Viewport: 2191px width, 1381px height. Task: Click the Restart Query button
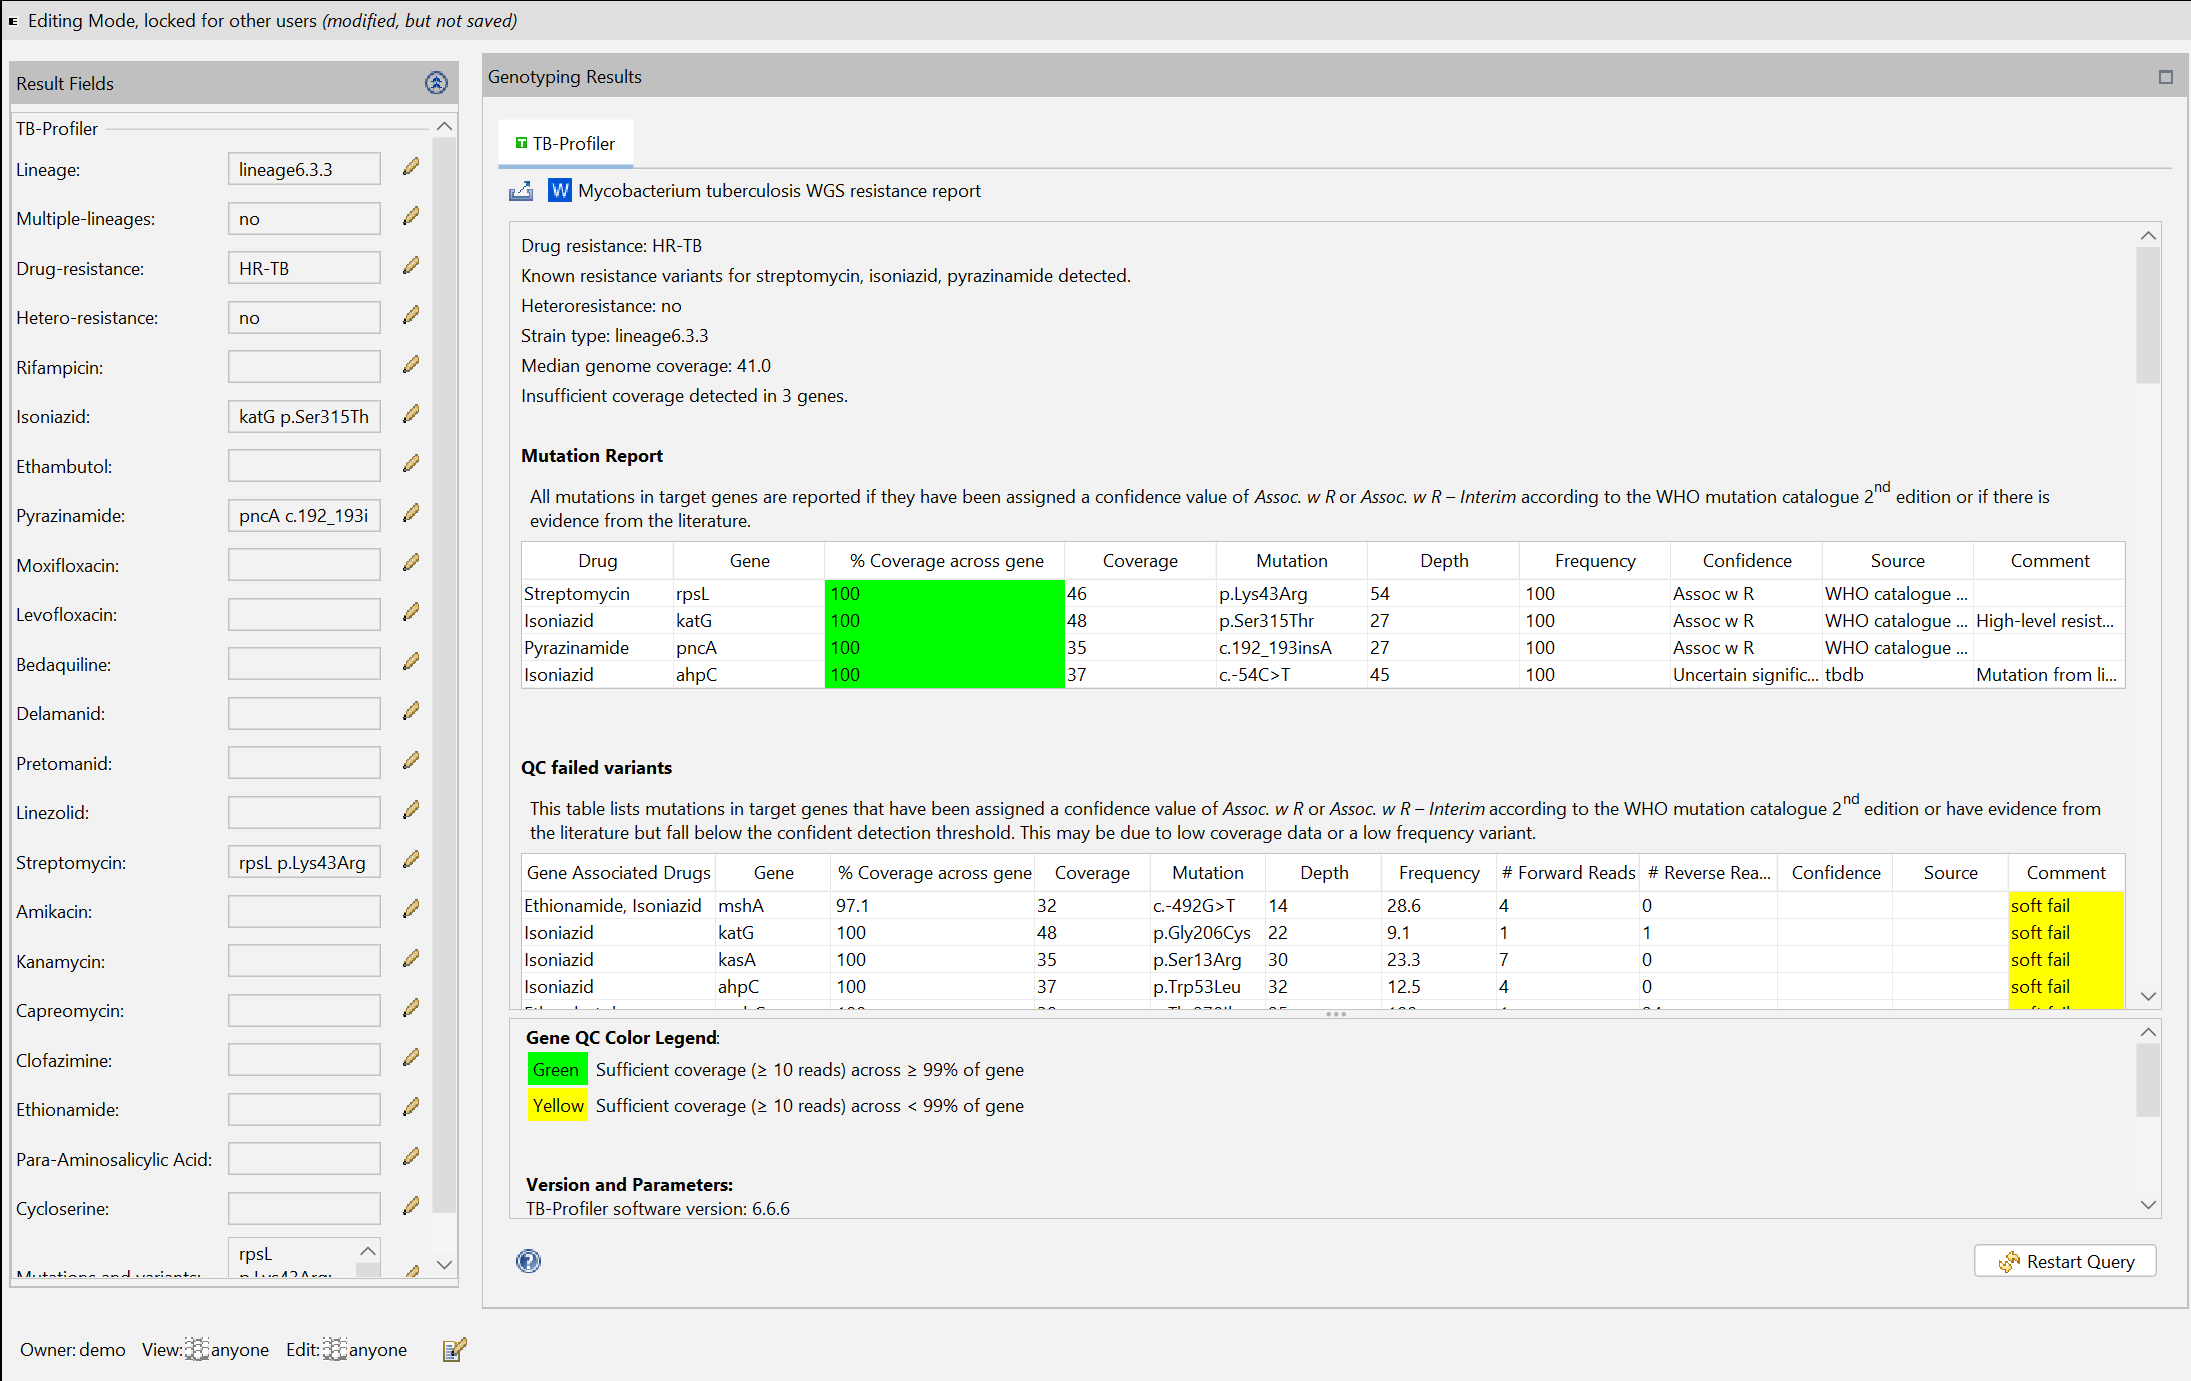point(2065,1261)
